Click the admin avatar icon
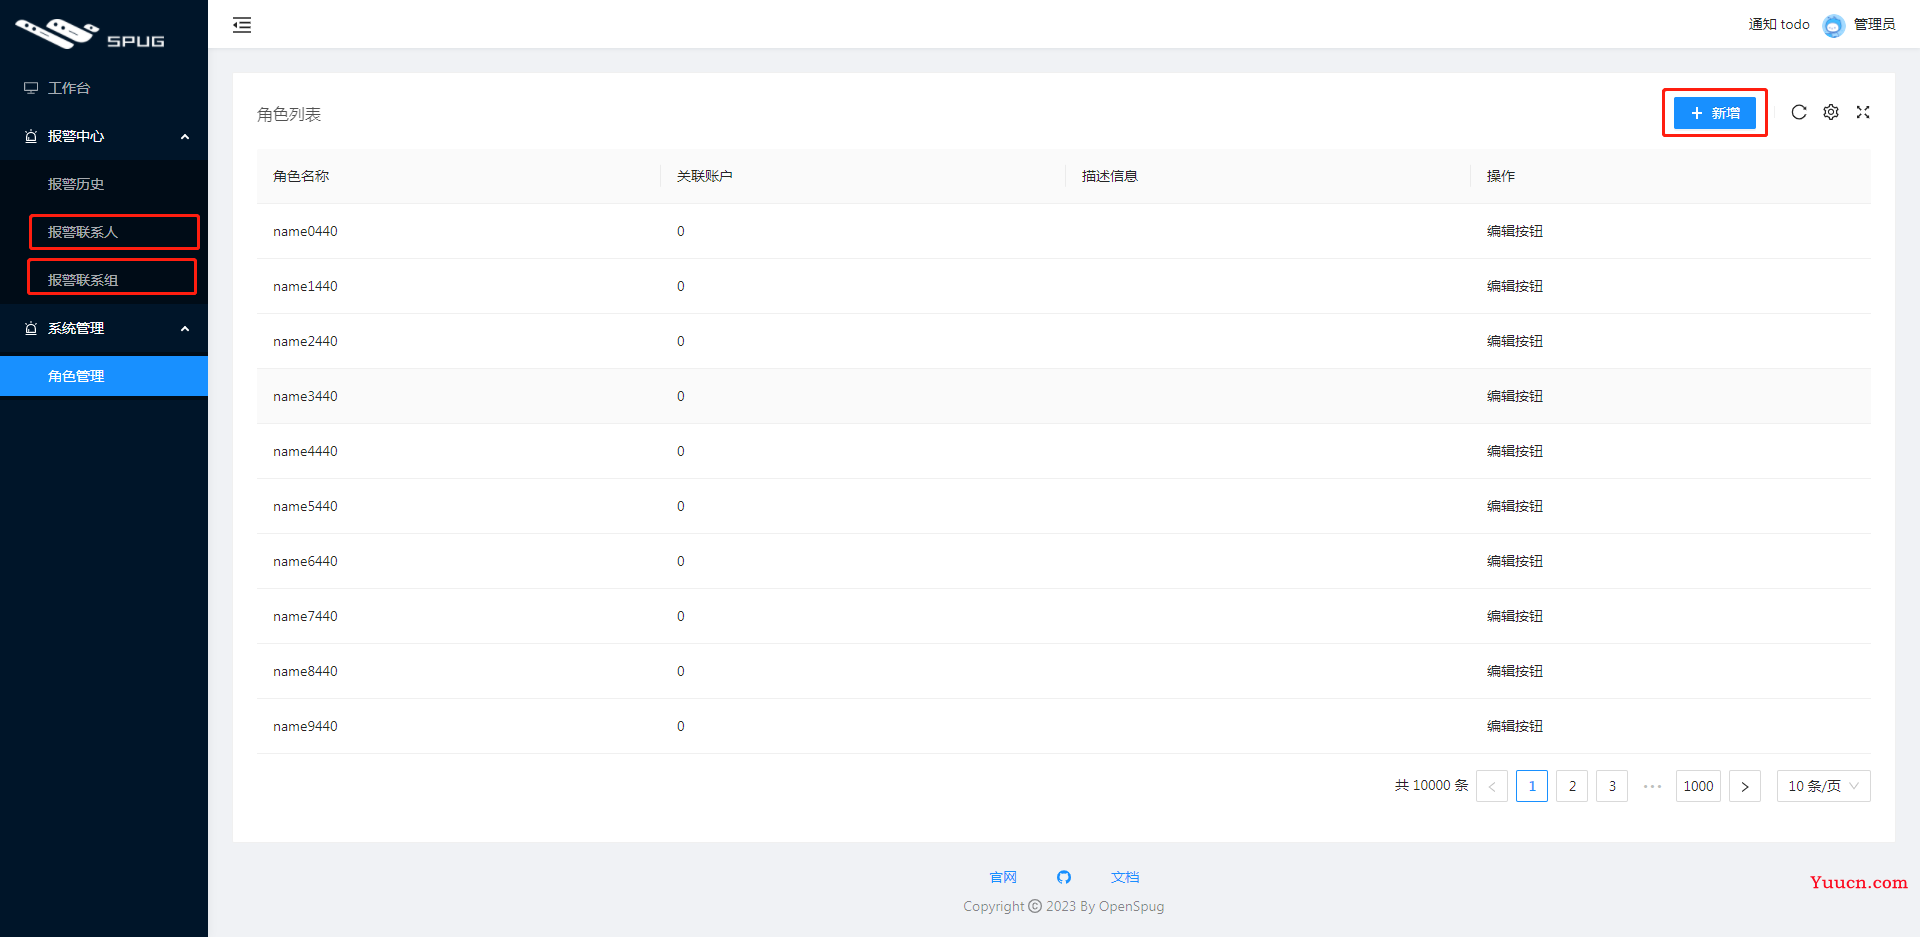The image size is (1920, 937). click(x=1833, y=25)
